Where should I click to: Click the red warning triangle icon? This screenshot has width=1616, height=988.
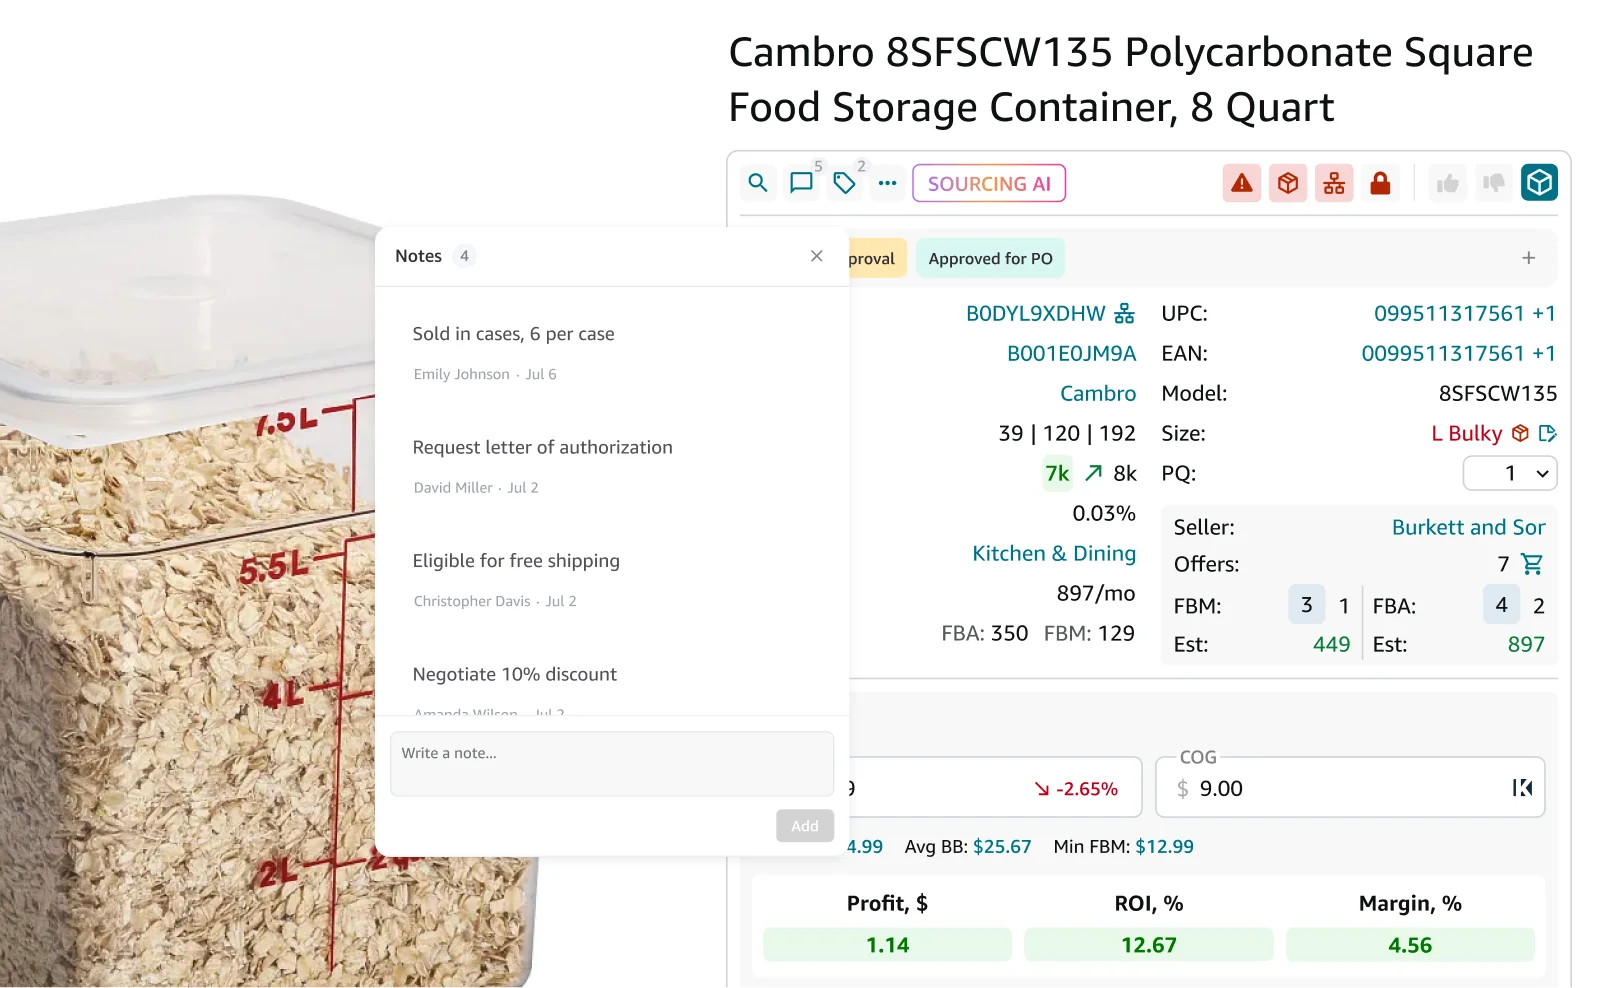point(1241,183)
